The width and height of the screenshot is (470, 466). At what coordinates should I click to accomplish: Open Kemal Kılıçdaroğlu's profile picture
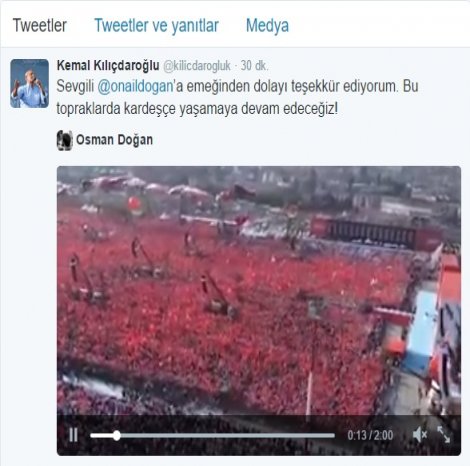(x=29, y=83)
